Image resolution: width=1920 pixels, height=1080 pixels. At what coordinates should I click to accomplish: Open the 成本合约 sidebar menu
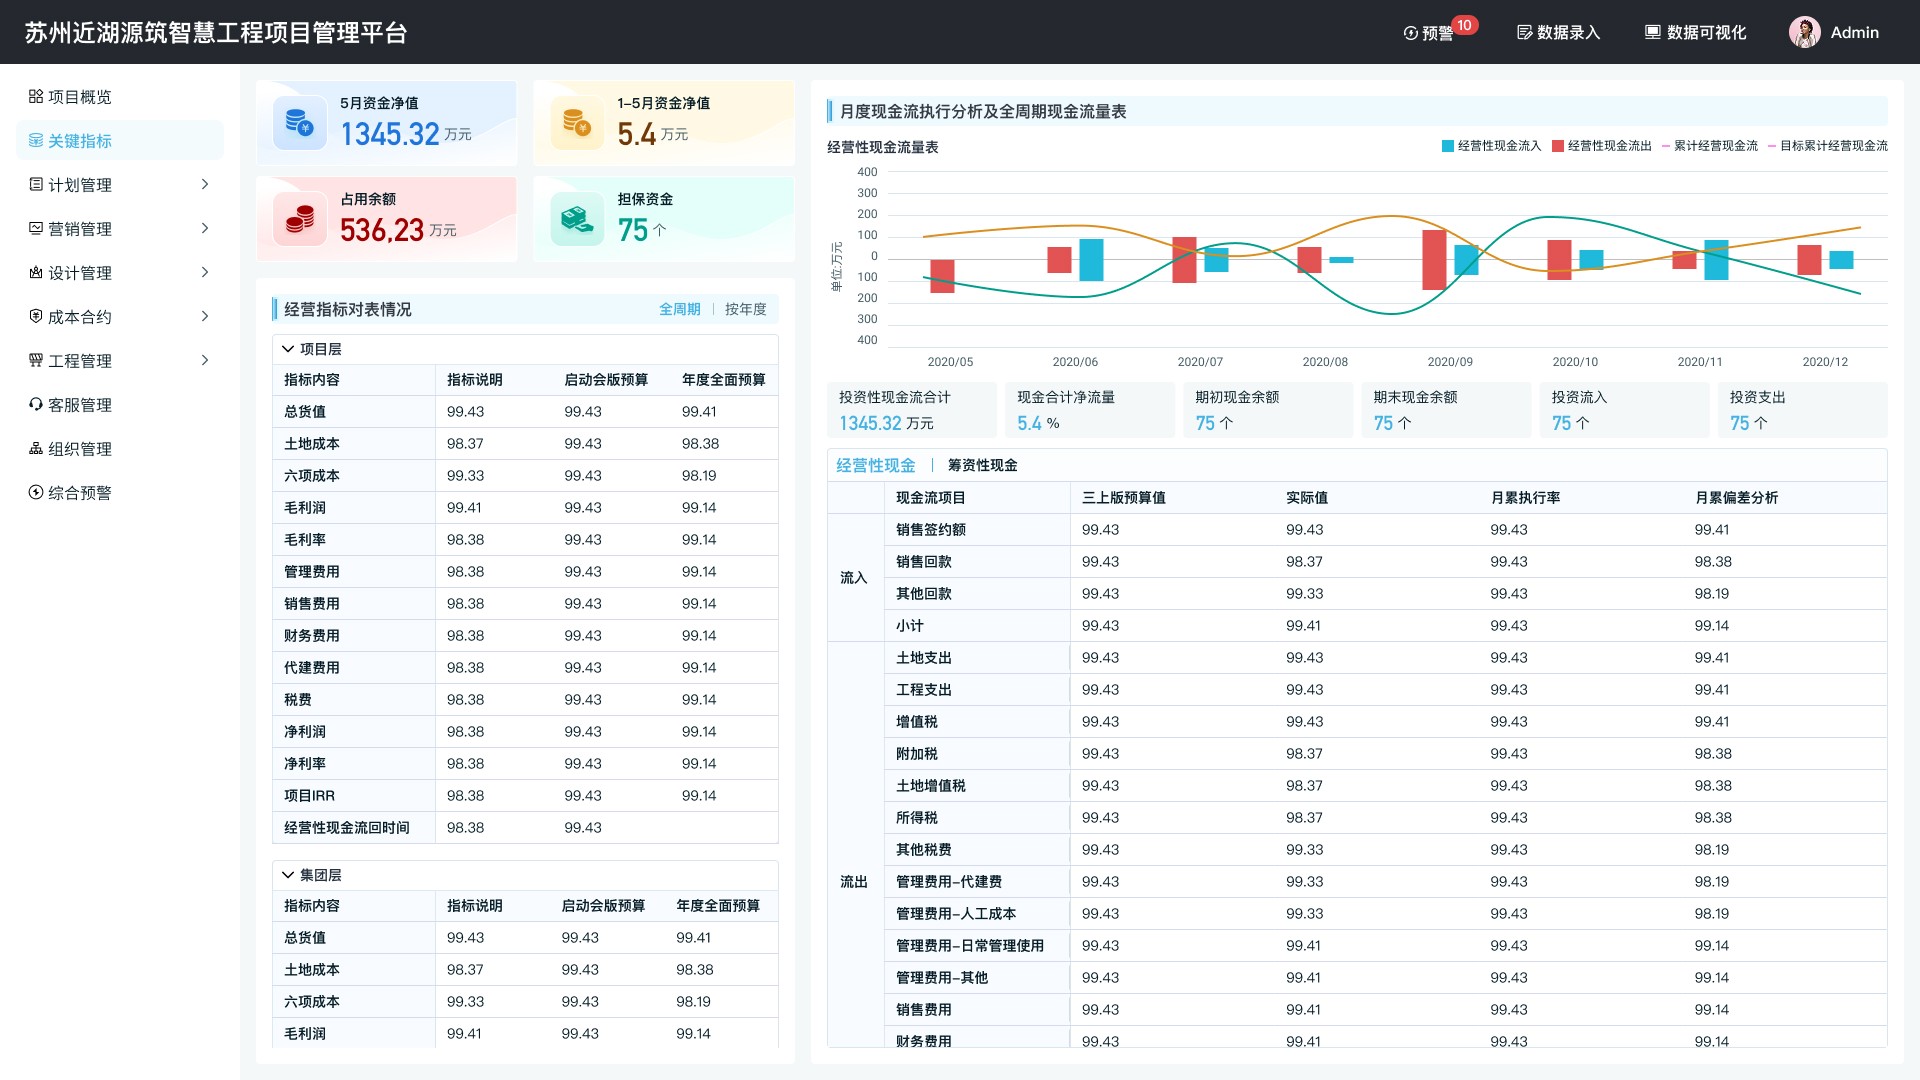pos(80,317)
